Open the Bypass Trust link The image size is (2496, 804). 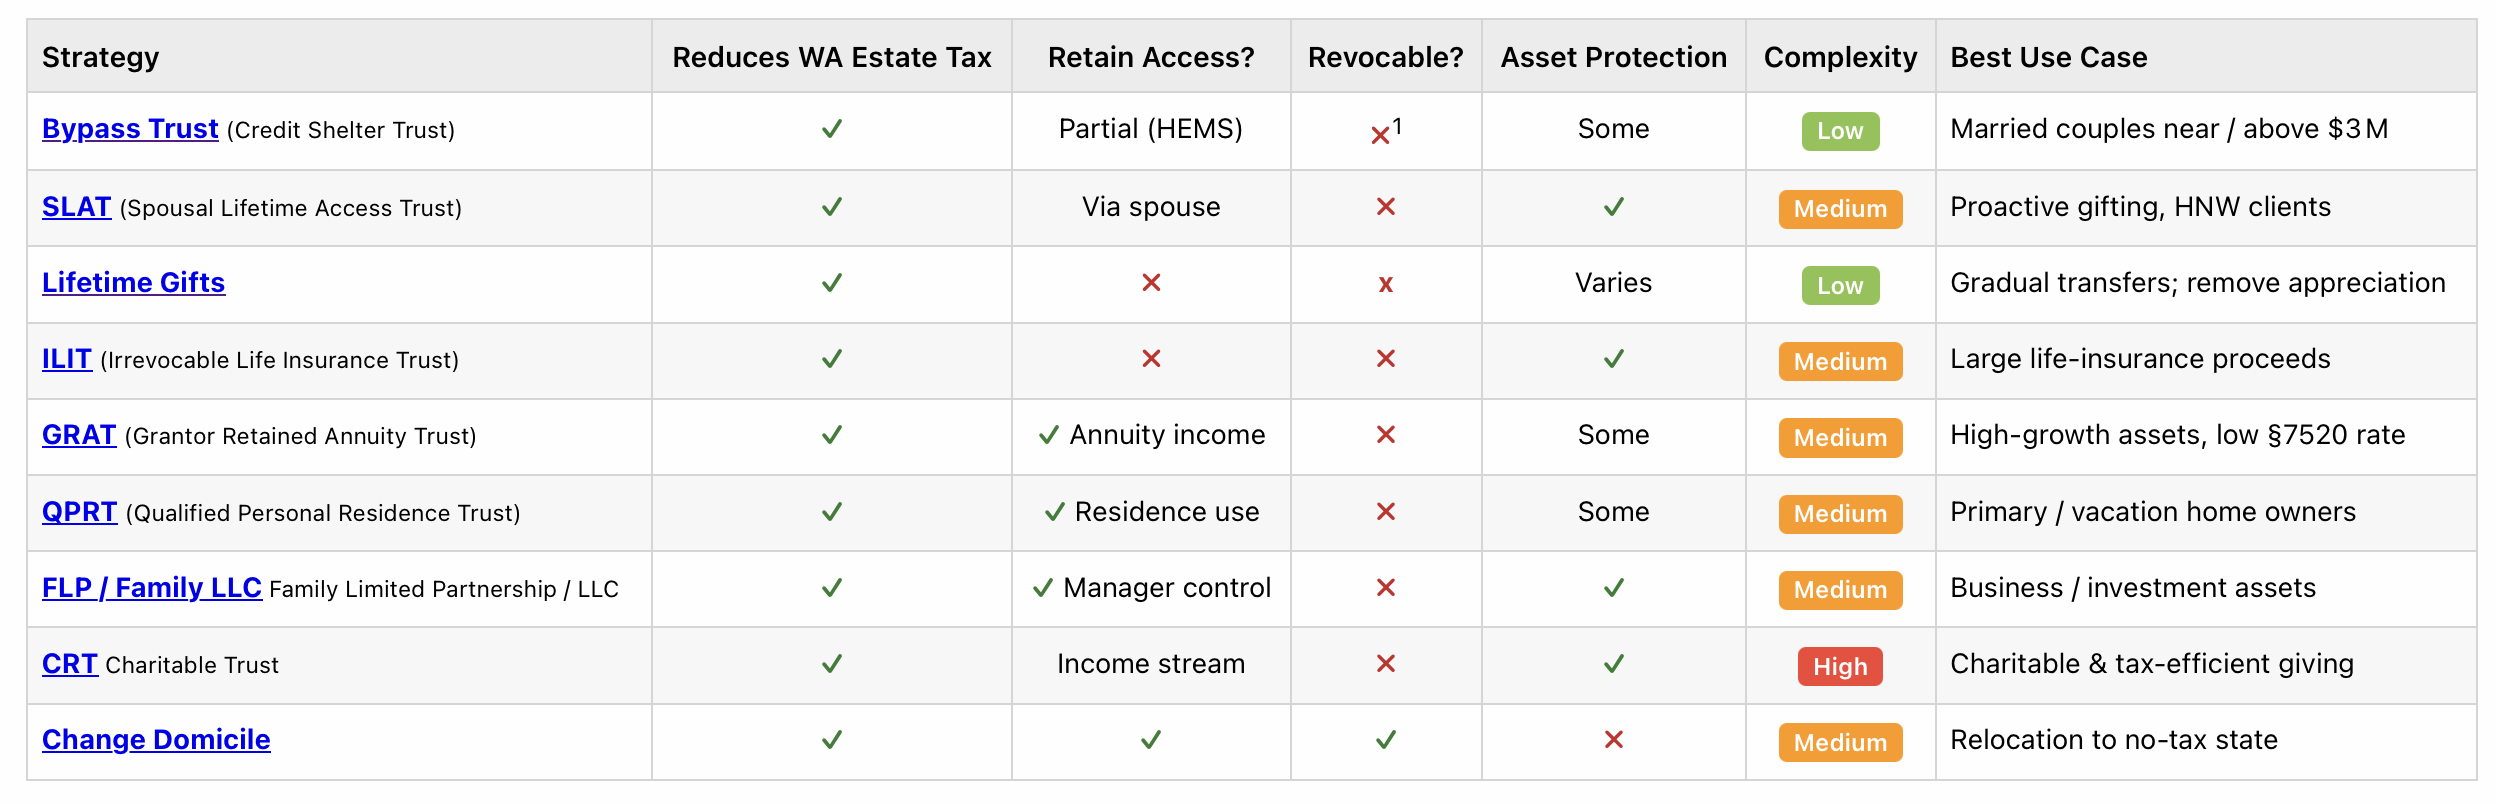[130, 129]
